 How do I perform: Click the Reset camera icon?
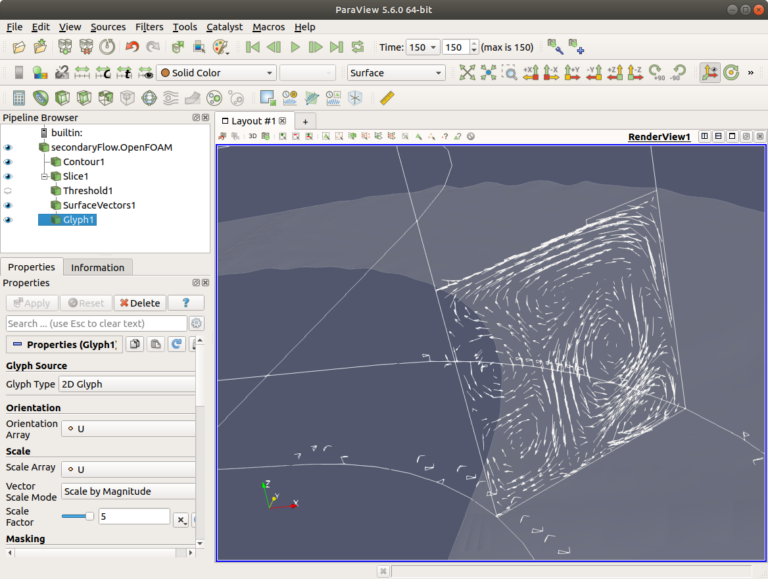(466, 73)
